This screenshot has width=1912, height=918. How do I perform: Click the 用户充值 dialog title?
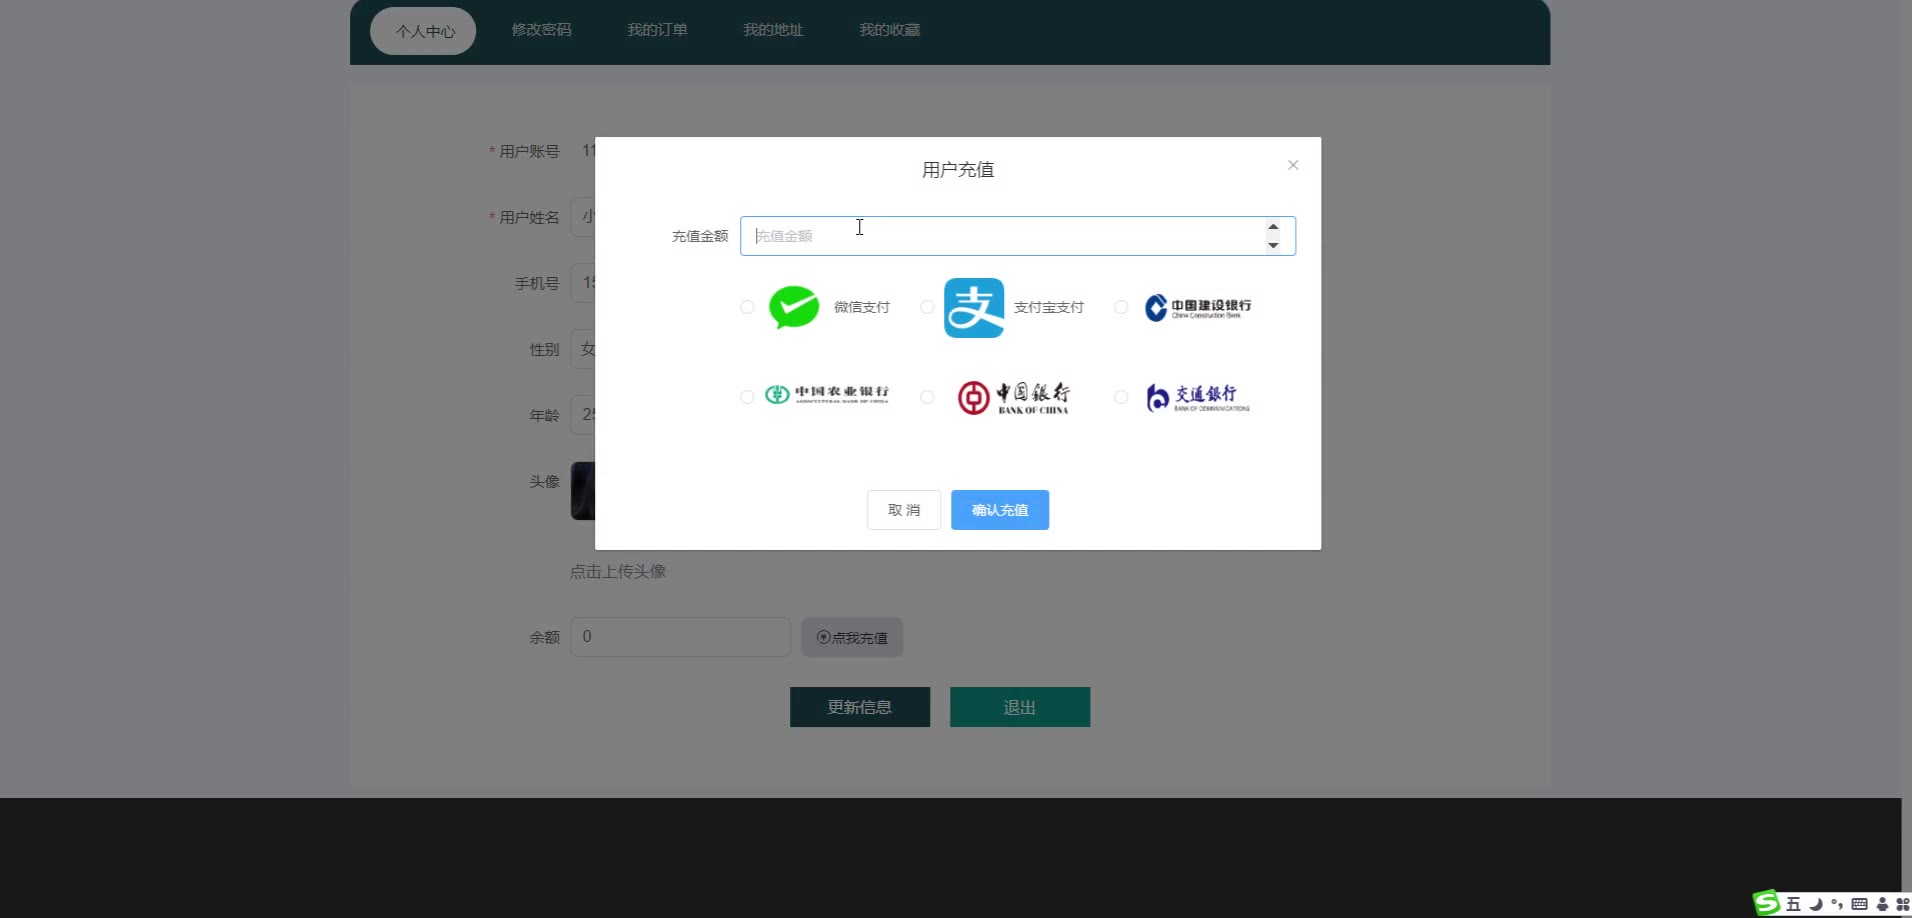tap(958, 170)
